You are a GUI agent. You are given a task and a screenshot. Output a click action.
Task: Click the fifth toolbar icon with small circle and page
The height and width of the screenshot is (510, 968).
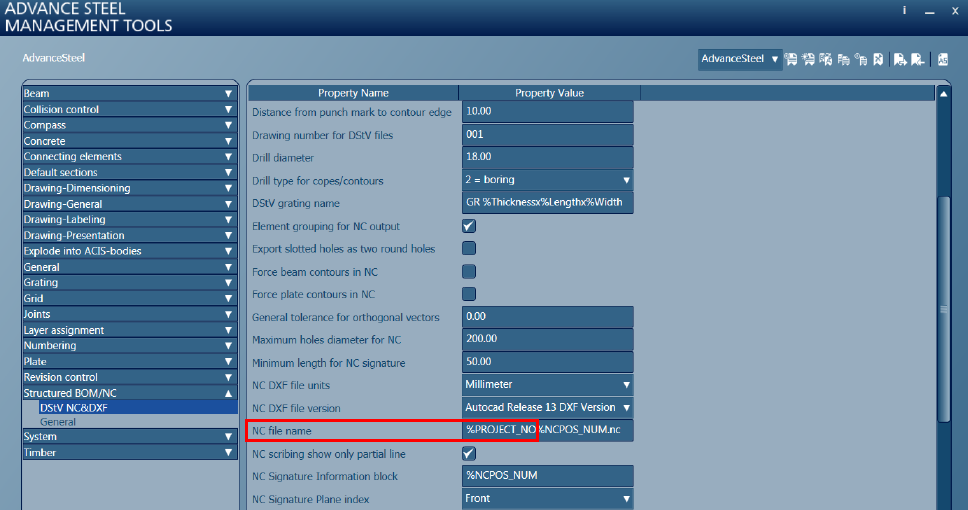coord(861,59)
